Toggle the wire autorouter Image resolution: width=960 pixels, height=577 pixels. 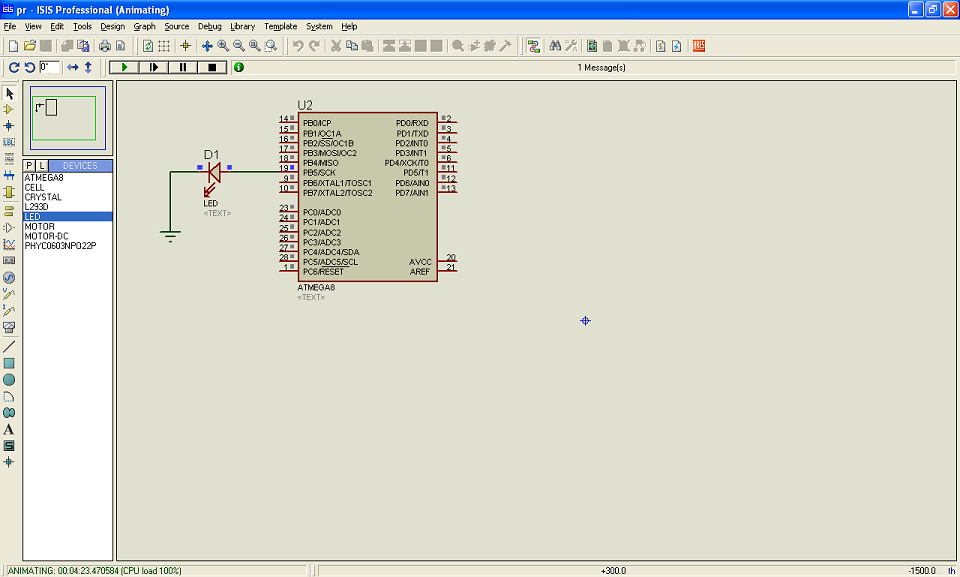click(x=533, y=46)
